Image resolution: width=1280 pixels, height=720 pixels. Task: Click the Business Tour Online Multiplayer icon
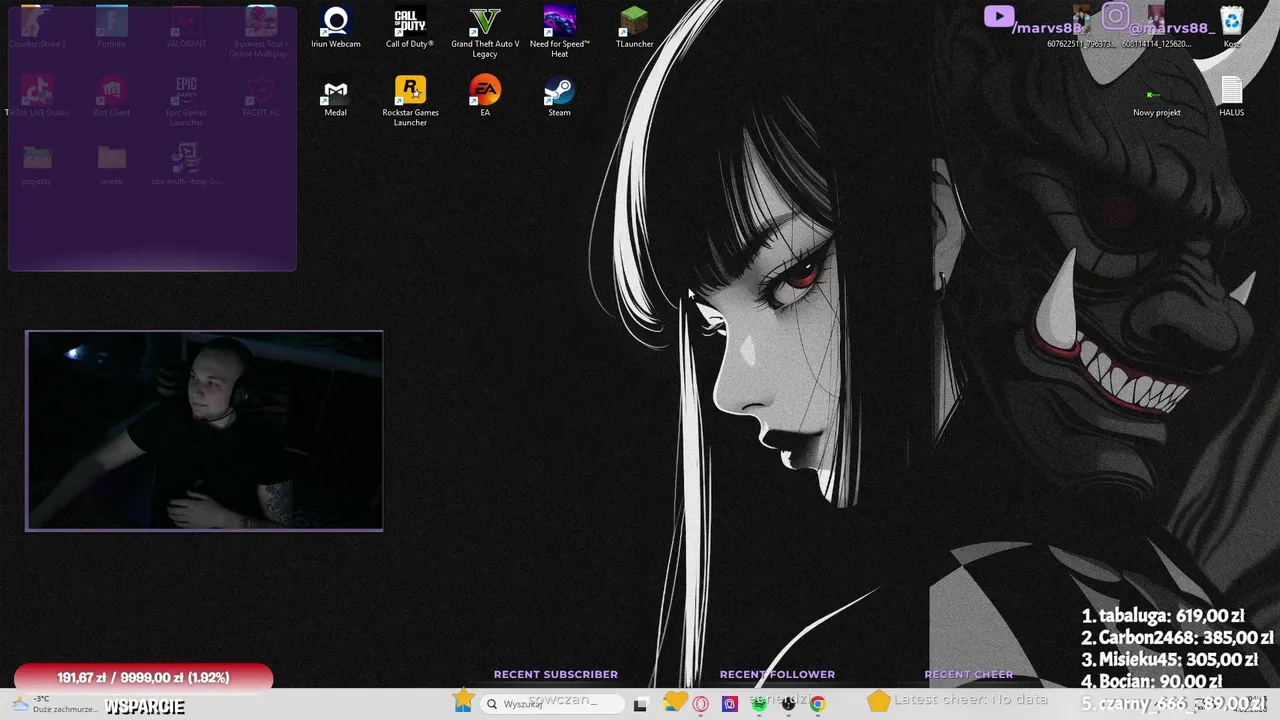(x=260, y=32)
